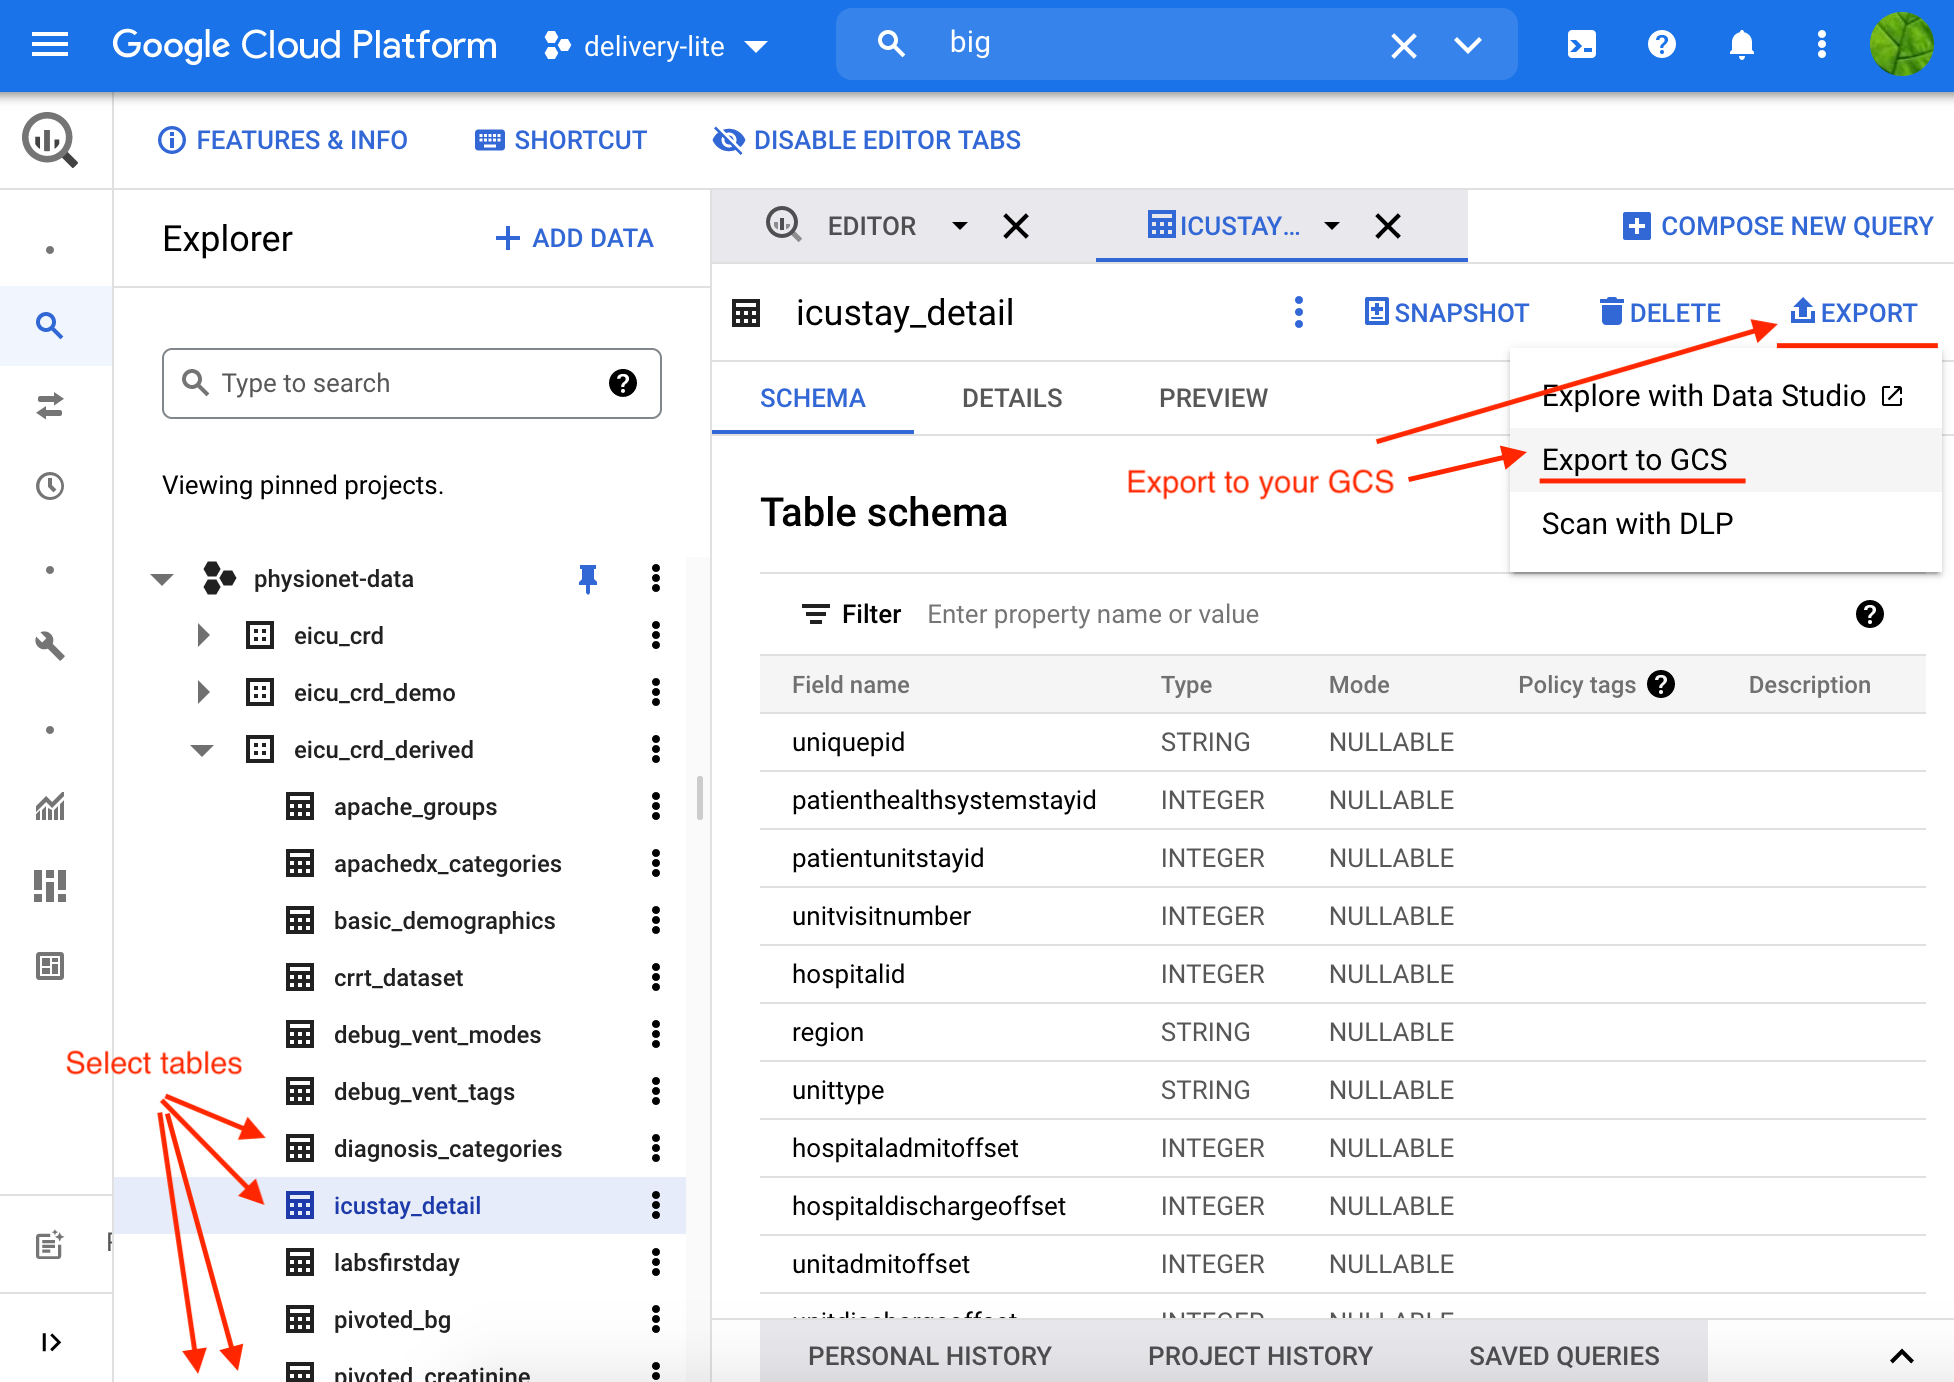Collapse the eicu_crd_derived dataset
Screen dimensions: 1954x1382
click(x=202, y=750)
